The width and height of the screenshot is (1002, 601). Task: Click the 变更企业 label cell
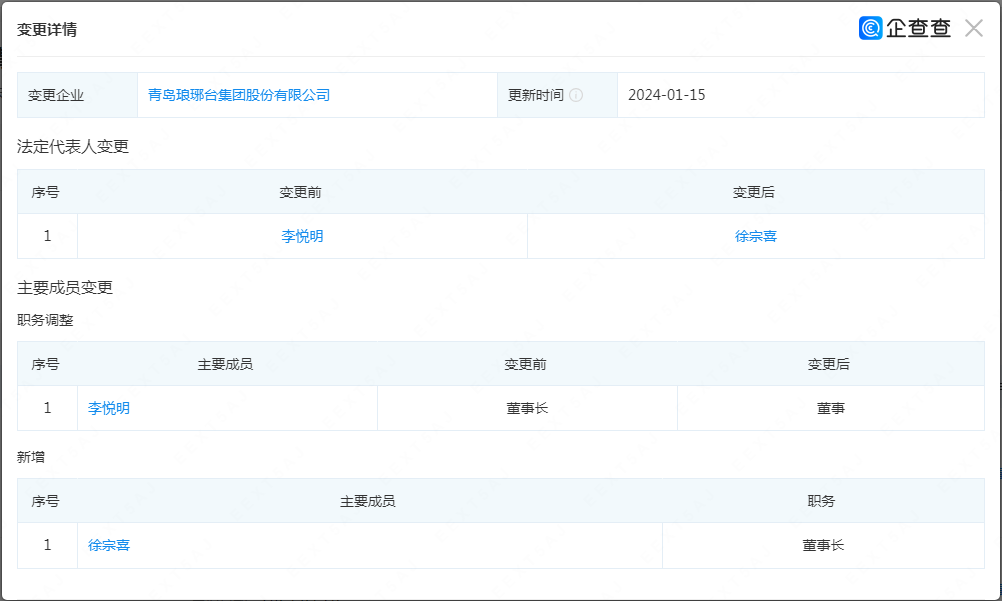click(77, 95)
